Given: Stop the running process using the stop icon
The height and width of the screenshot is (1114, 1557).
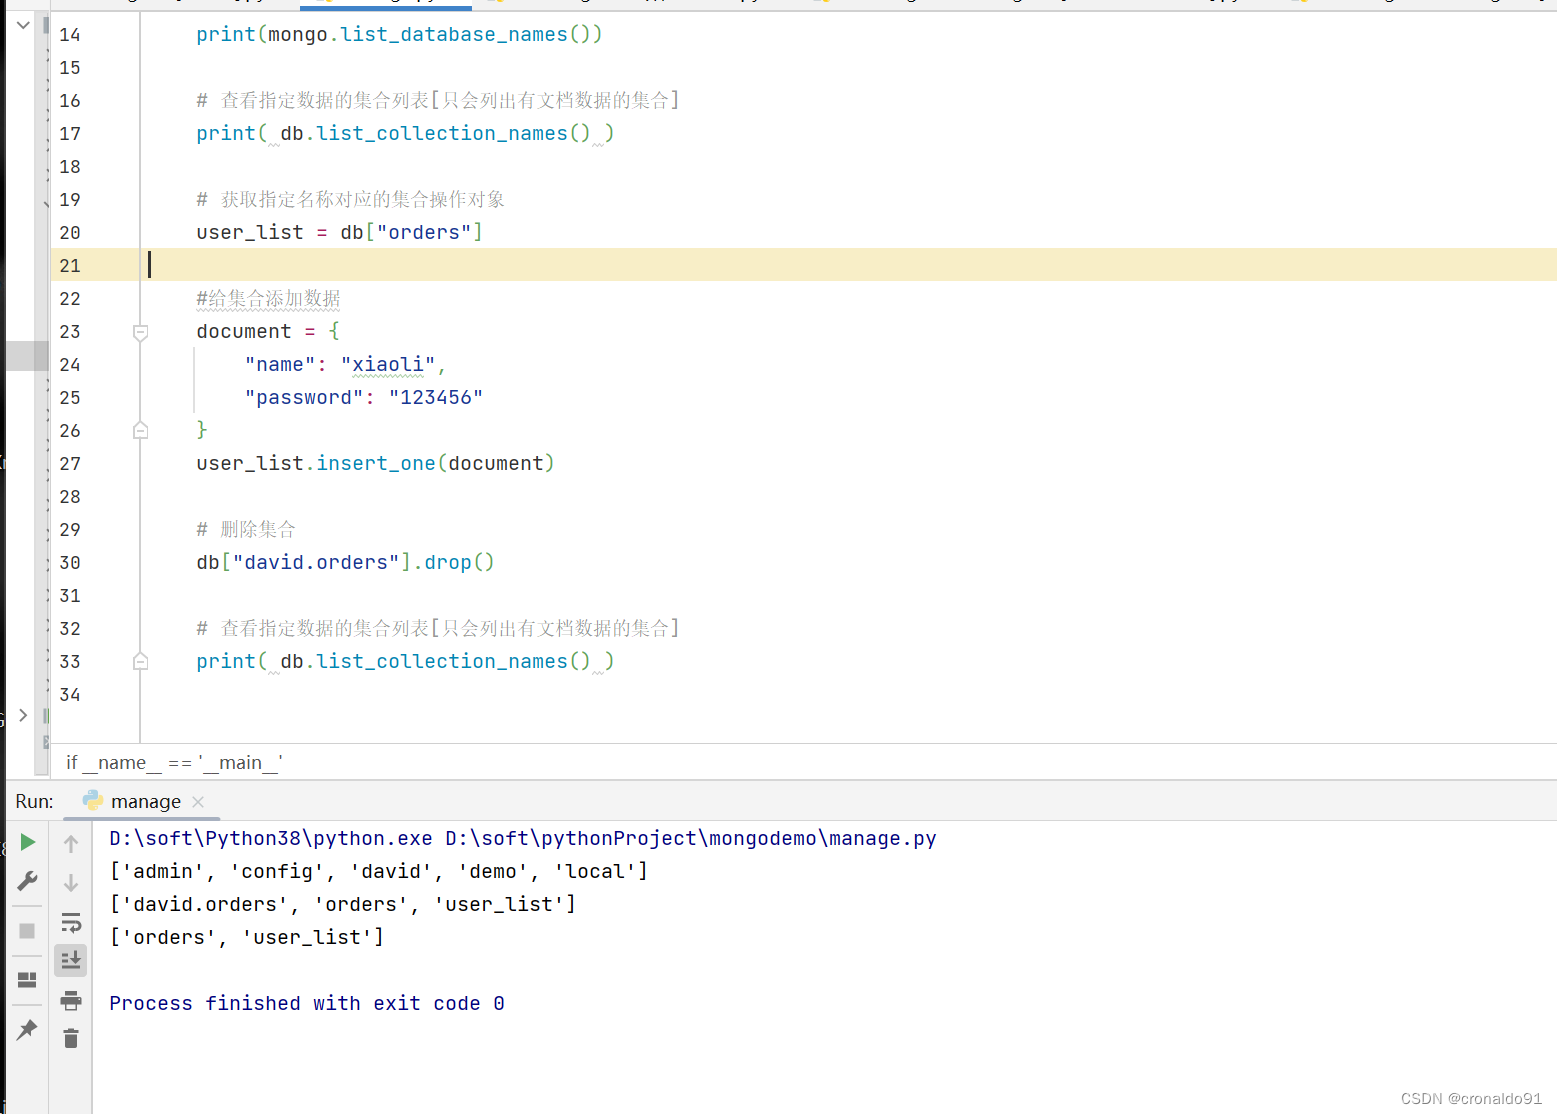Looking at the screenshot, I should point(27,931).
